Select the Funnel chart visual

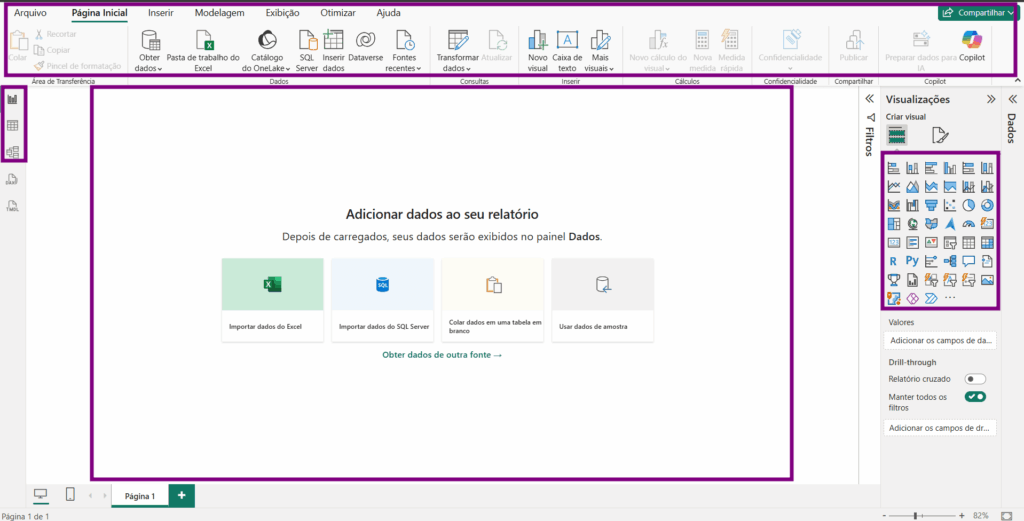tap(931, 206)
